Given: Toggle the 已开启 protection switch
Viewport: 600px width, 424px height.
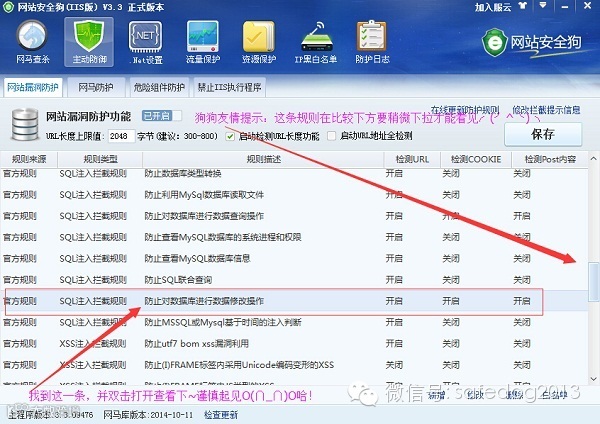Looking at the screenshot, I should [161, 116].
